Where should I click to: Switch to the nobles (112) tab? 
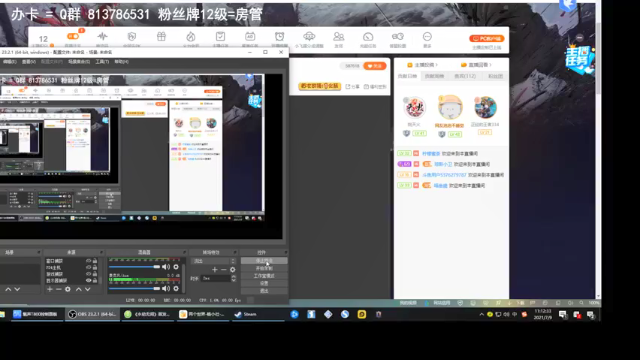click(465, 76)
